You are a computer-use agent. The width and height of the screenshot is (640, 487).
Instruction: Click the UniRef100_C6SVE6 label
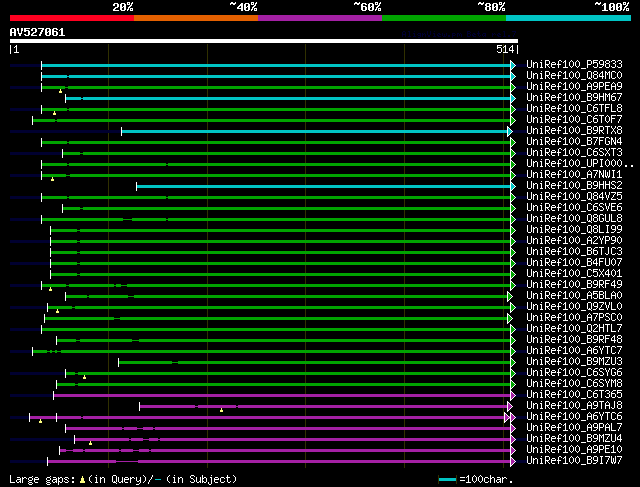[x=574, y=208]
